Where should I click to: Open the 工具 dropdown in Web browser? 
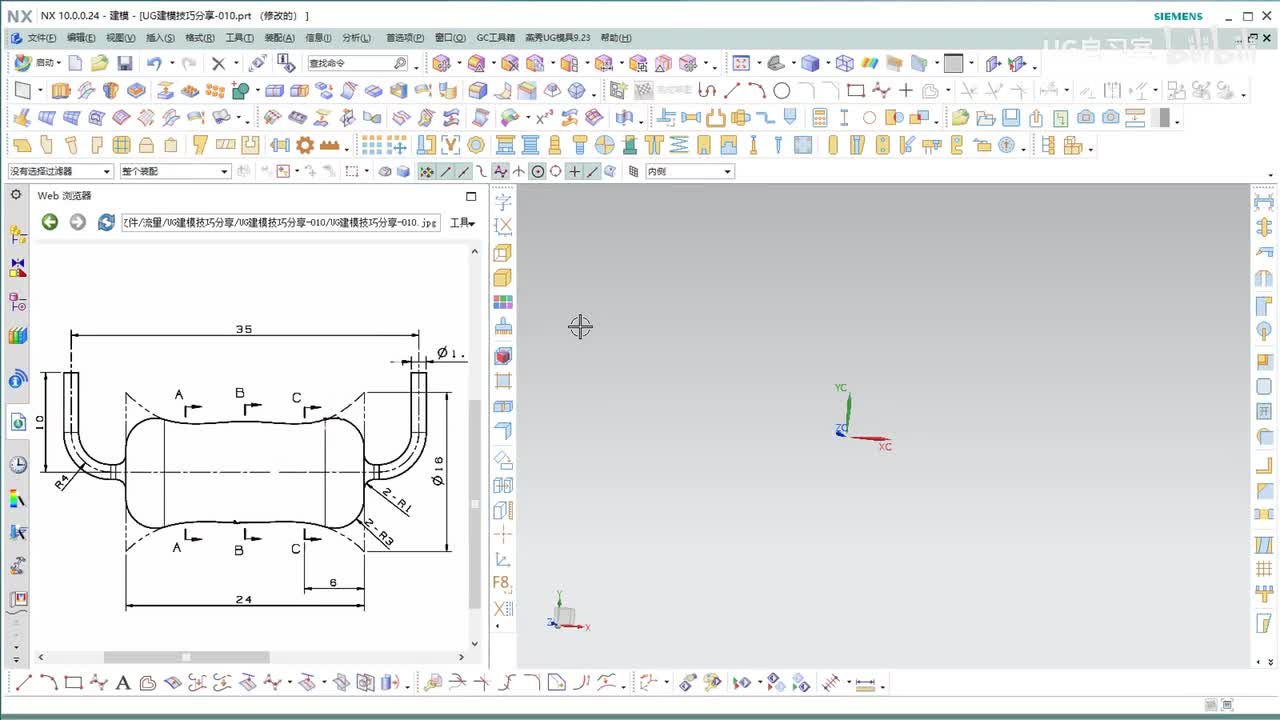point(462,223)
